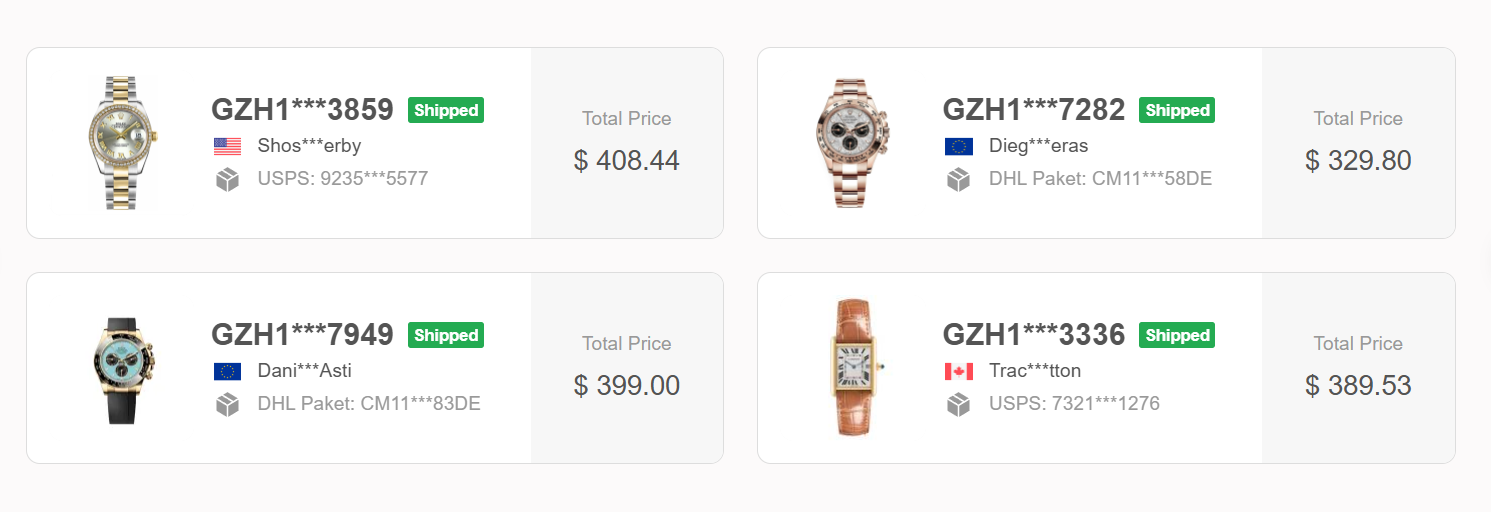Open order number GZH1***3859
This screenshot has height=512, width=1491.
(302, 110)
